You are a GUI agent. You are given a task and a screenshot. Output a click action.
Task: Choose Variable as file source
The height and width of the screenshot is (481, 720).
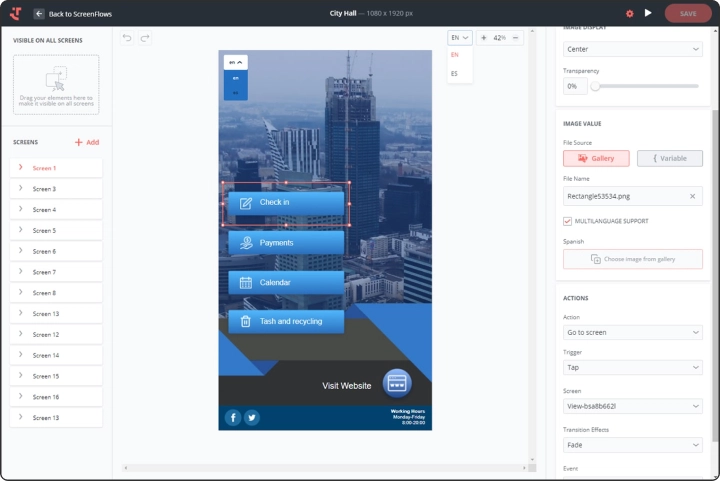tap(669, 158)
